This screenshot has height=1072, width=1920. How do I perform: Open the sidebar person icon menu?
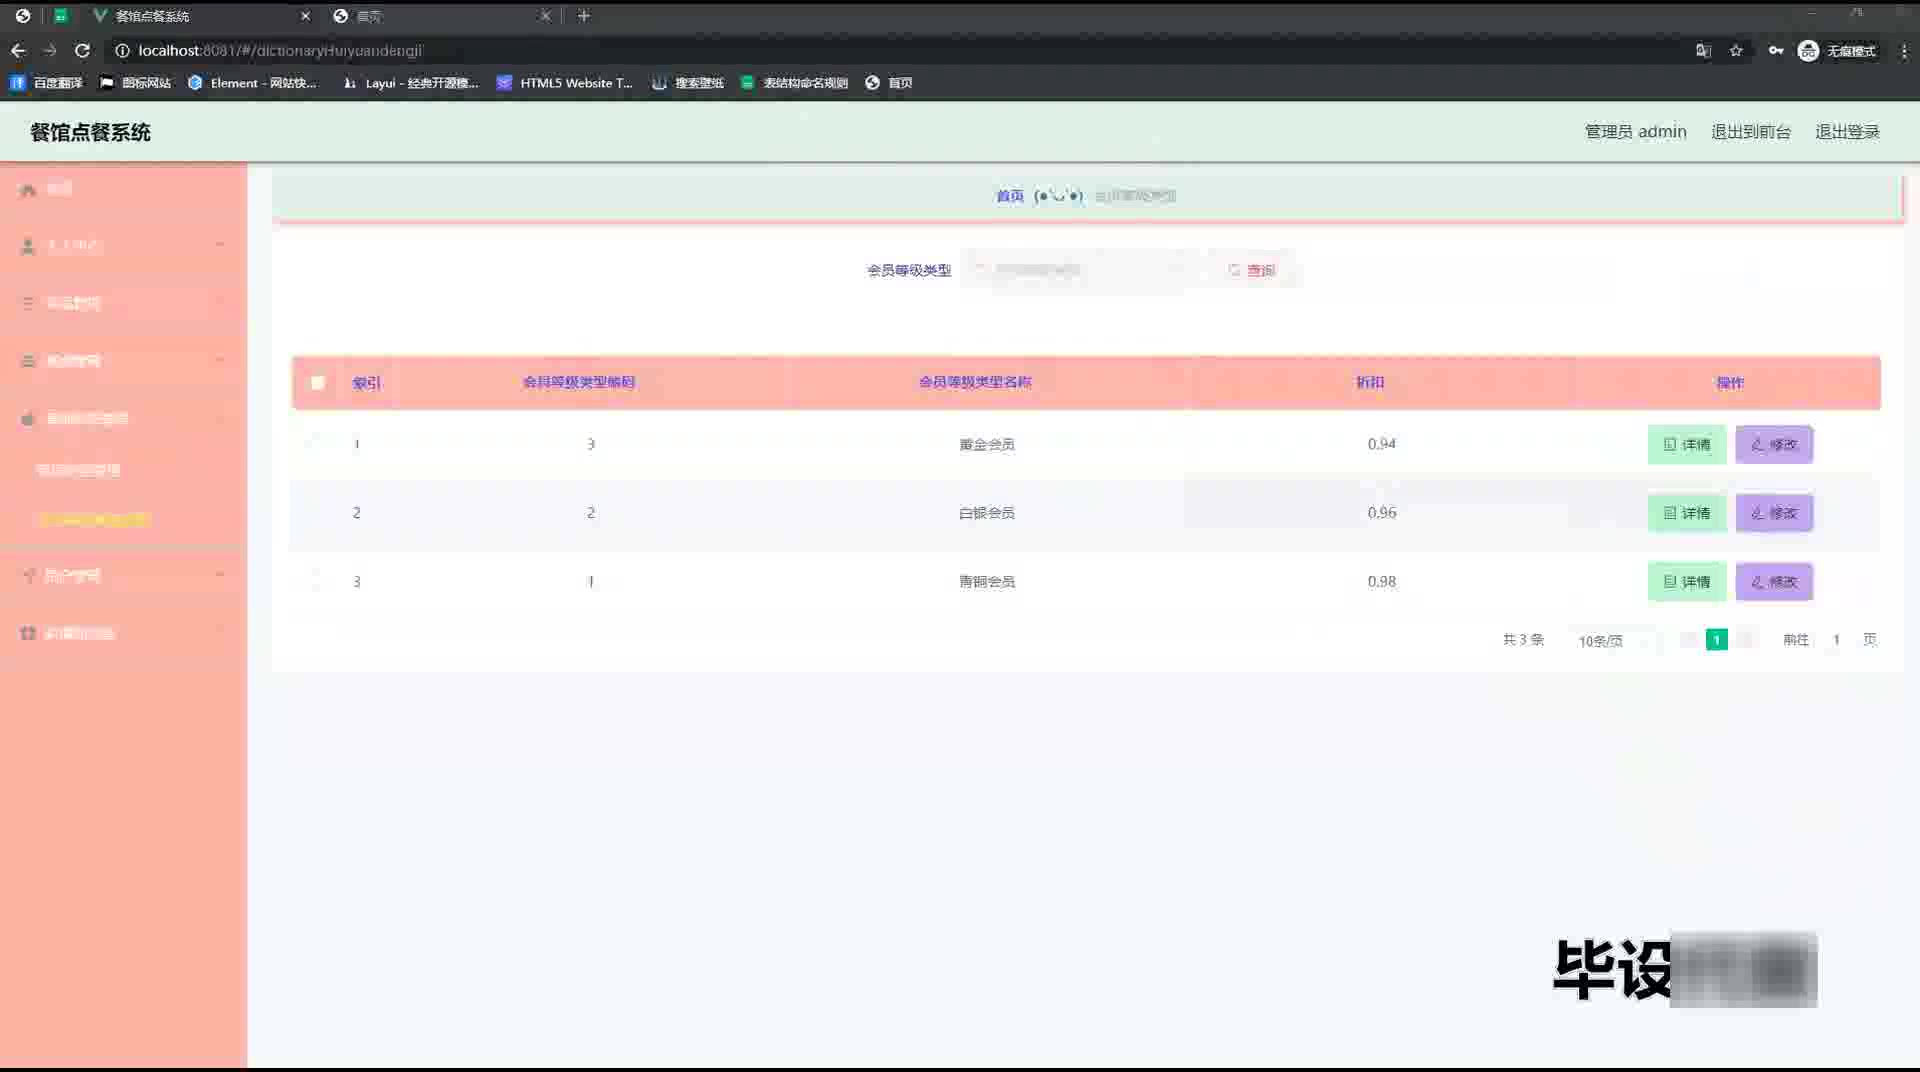[x=123, y=245]
